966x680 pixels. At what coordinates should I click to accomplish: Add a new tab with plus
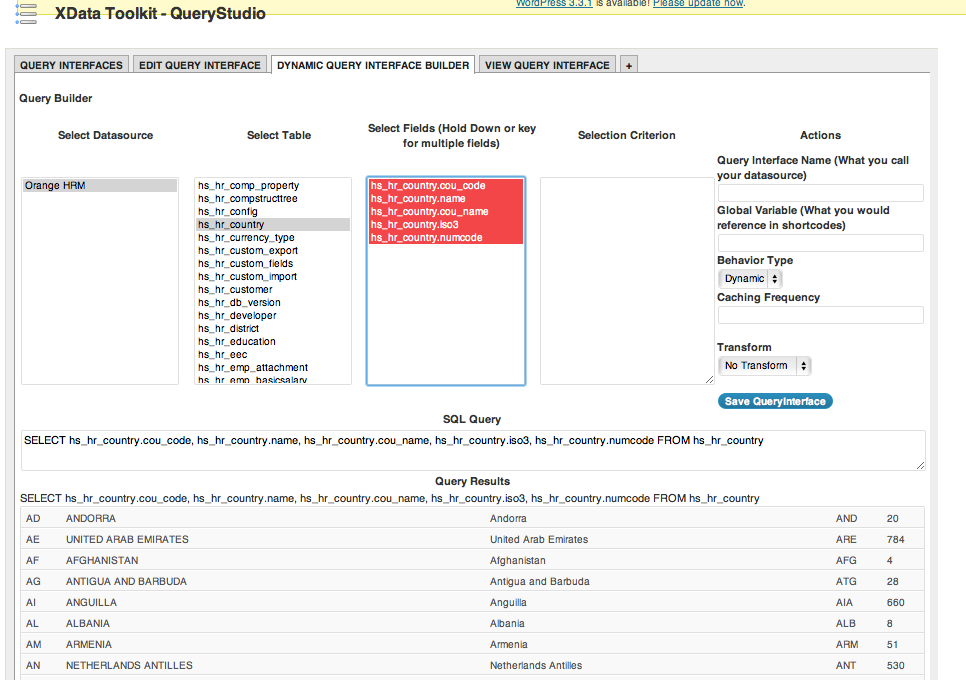[x=628, y=65]
